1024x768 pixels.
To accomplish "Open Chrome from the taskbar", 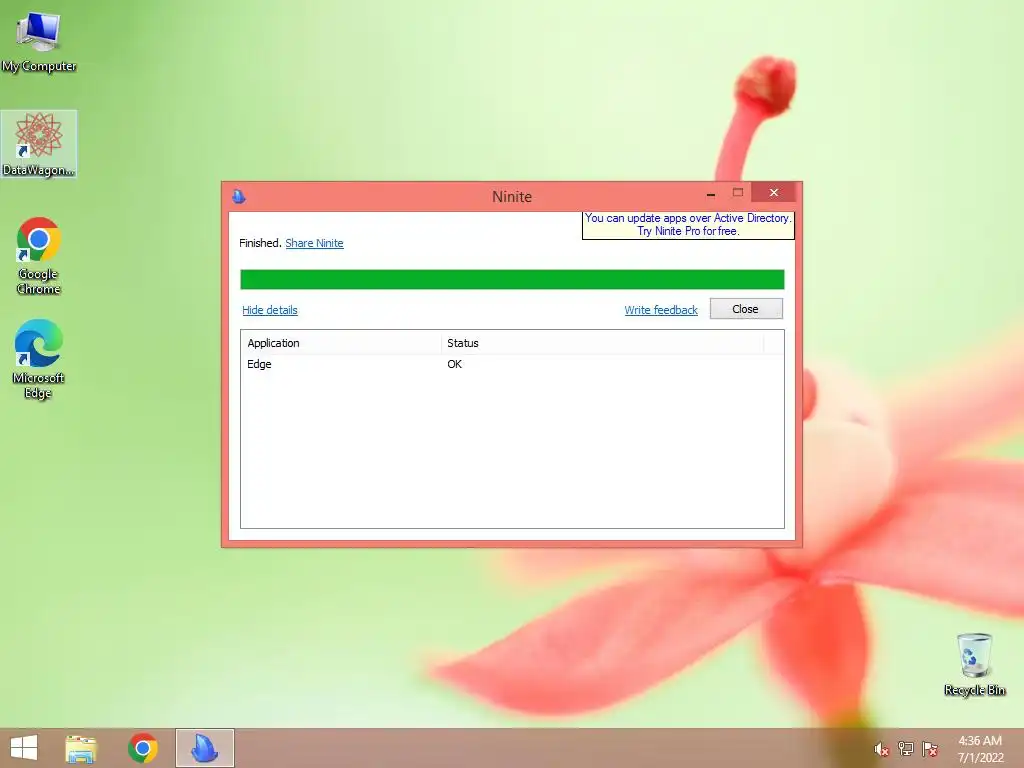I will pyautogui.click(x=142, y=748).
